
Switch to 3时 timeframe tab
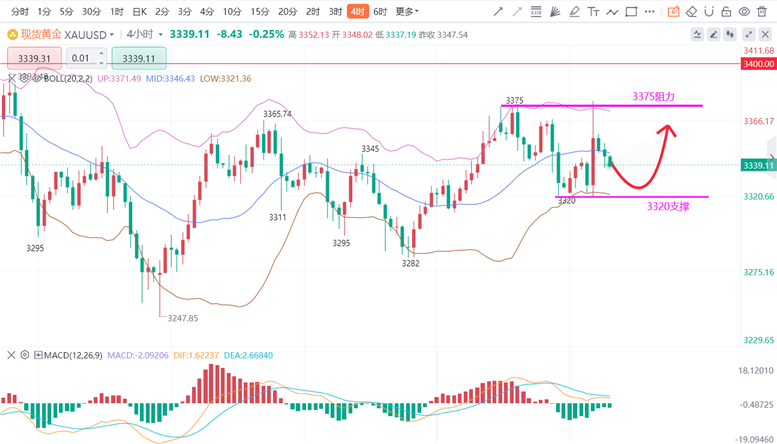335,11
